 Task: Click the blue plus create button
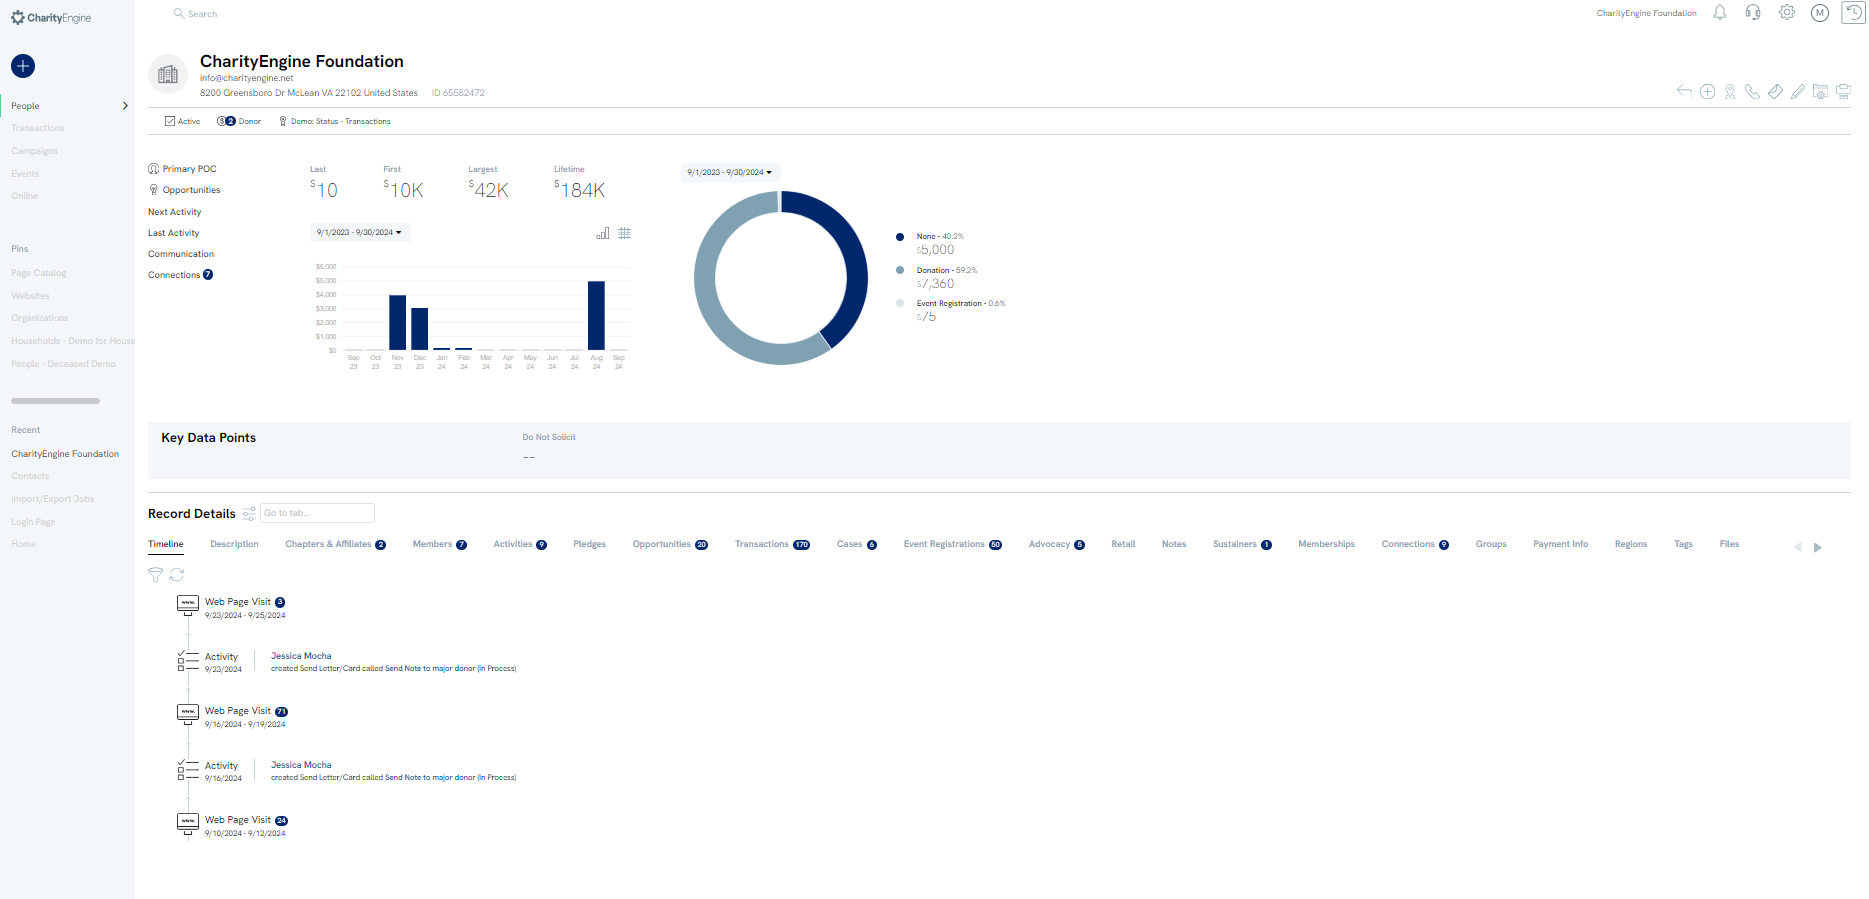click(x=23, y=66)
